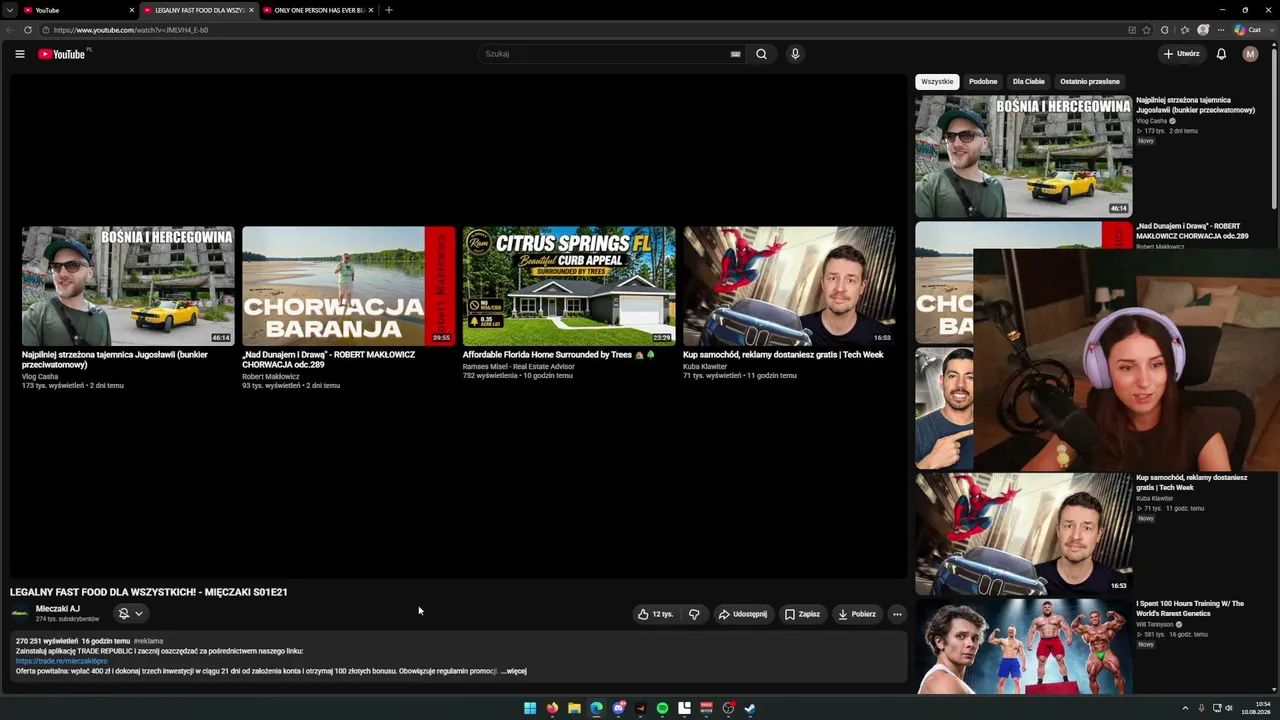Open the browser tab list chevron
The width and height of the screenshot is (1280, 720).
10,10
